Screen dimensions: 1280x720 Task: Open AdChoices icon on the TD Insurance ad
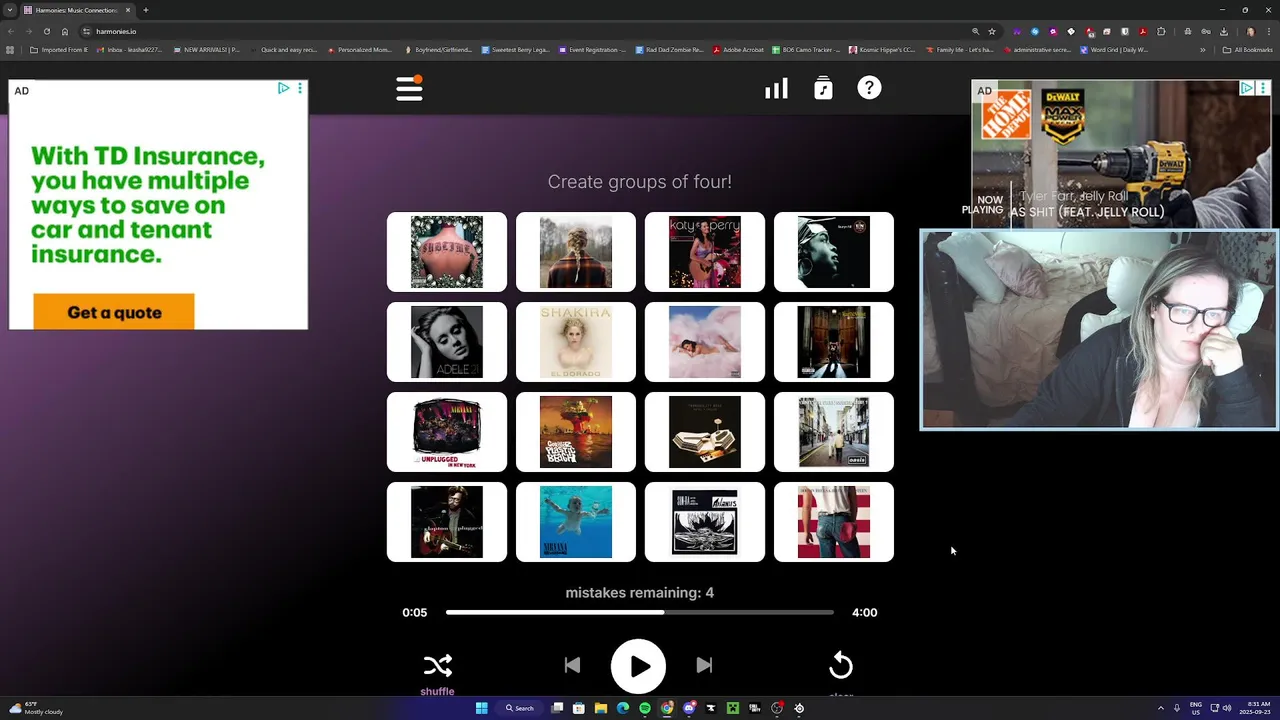tap(284, 89)
